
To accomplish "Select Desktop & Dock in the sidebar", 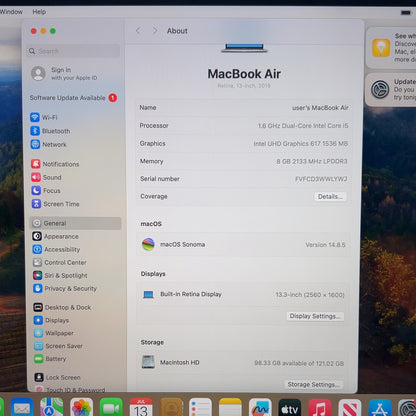I will pos(62,307).
